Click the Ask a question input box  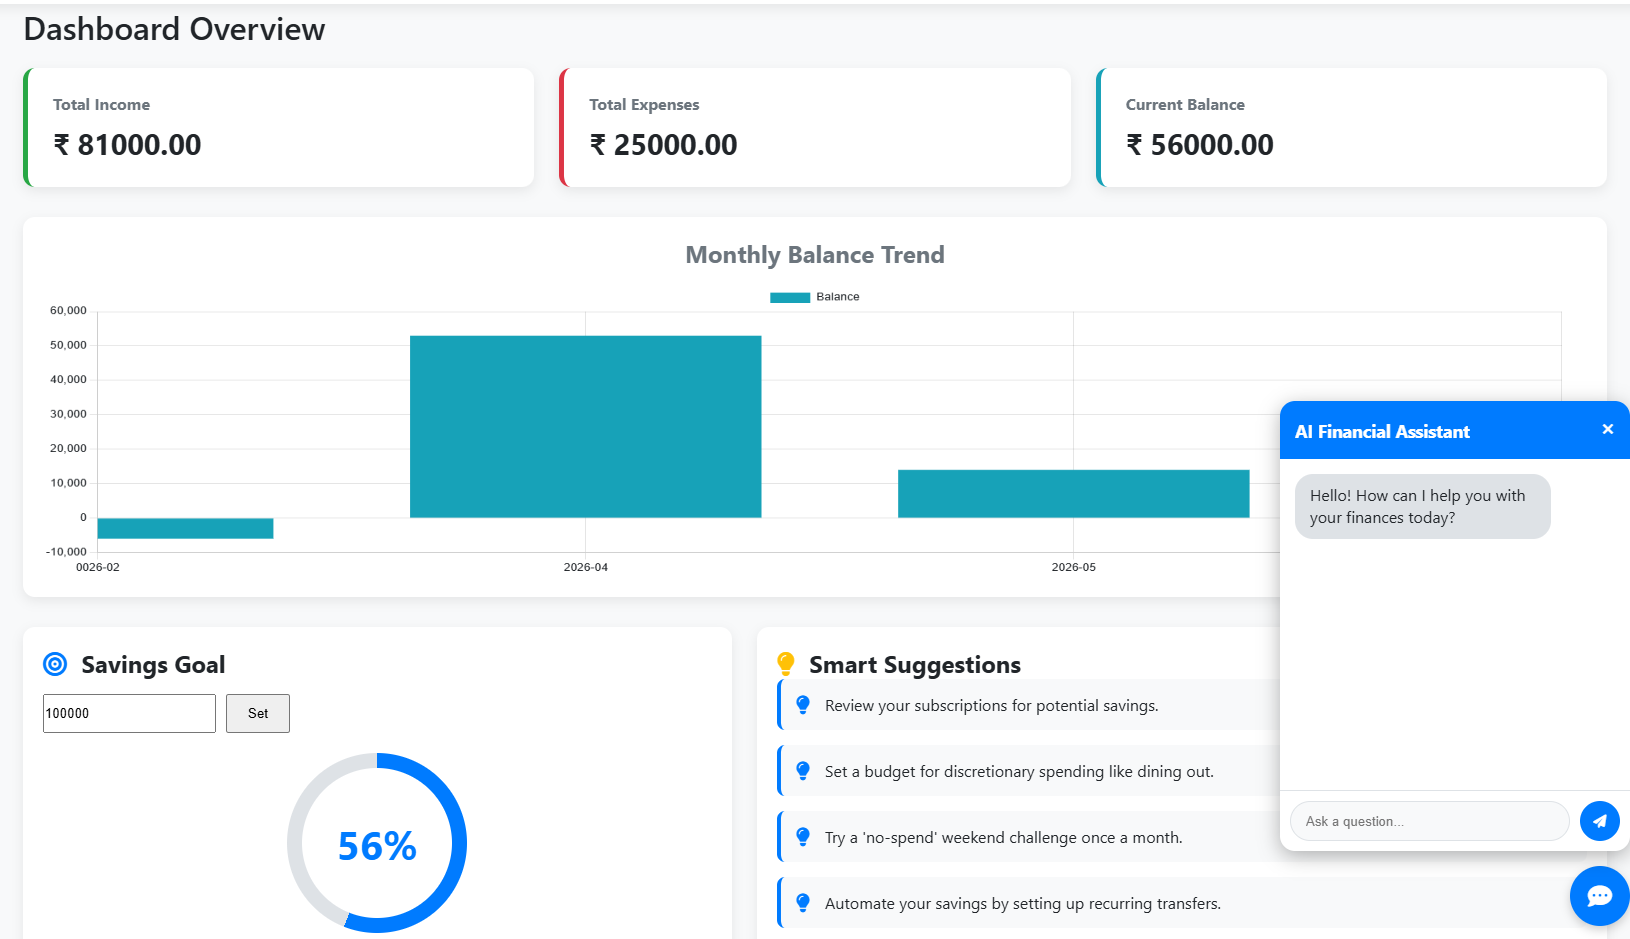(x=1430, y=821)
